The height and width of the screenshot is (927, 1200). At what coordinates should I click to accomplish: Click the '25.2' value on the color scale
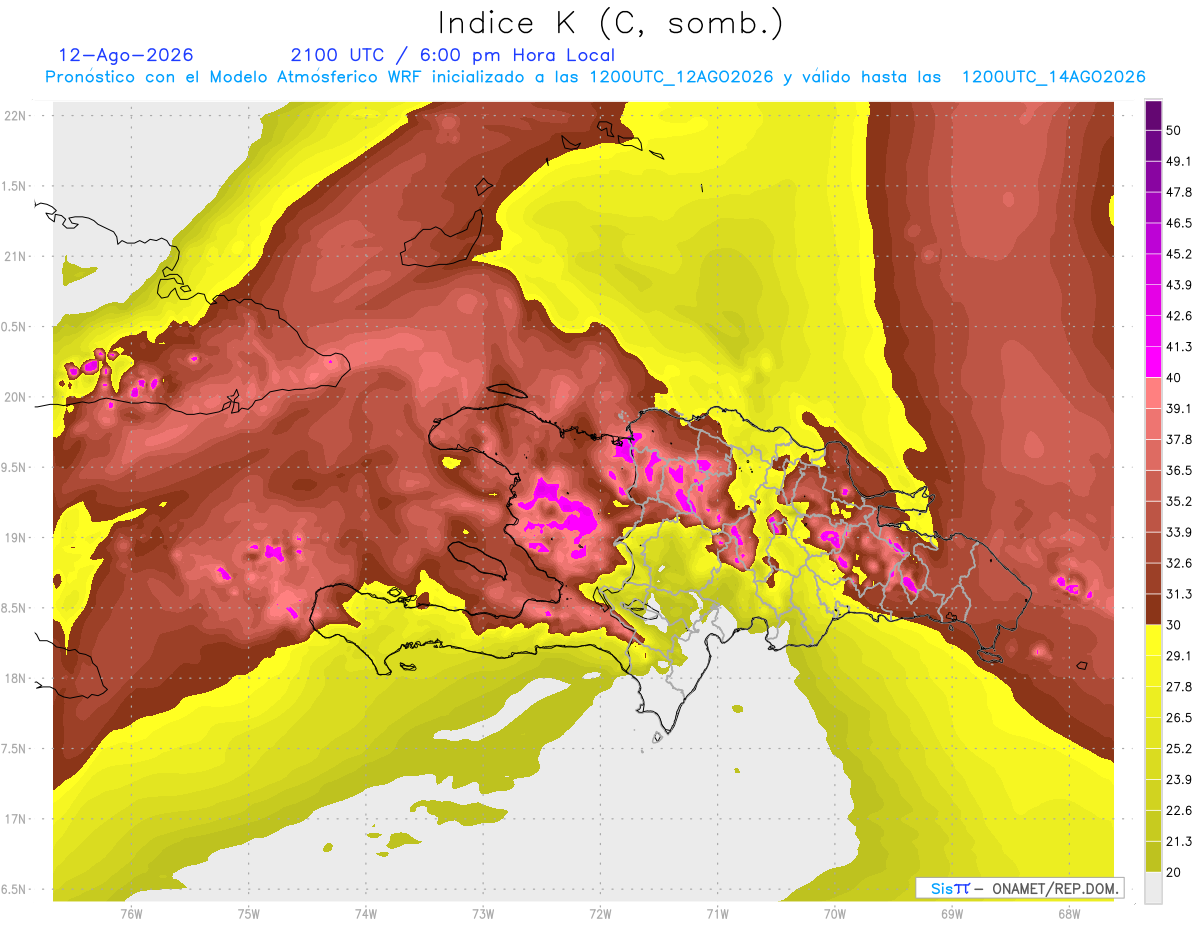click(1179, 748)
